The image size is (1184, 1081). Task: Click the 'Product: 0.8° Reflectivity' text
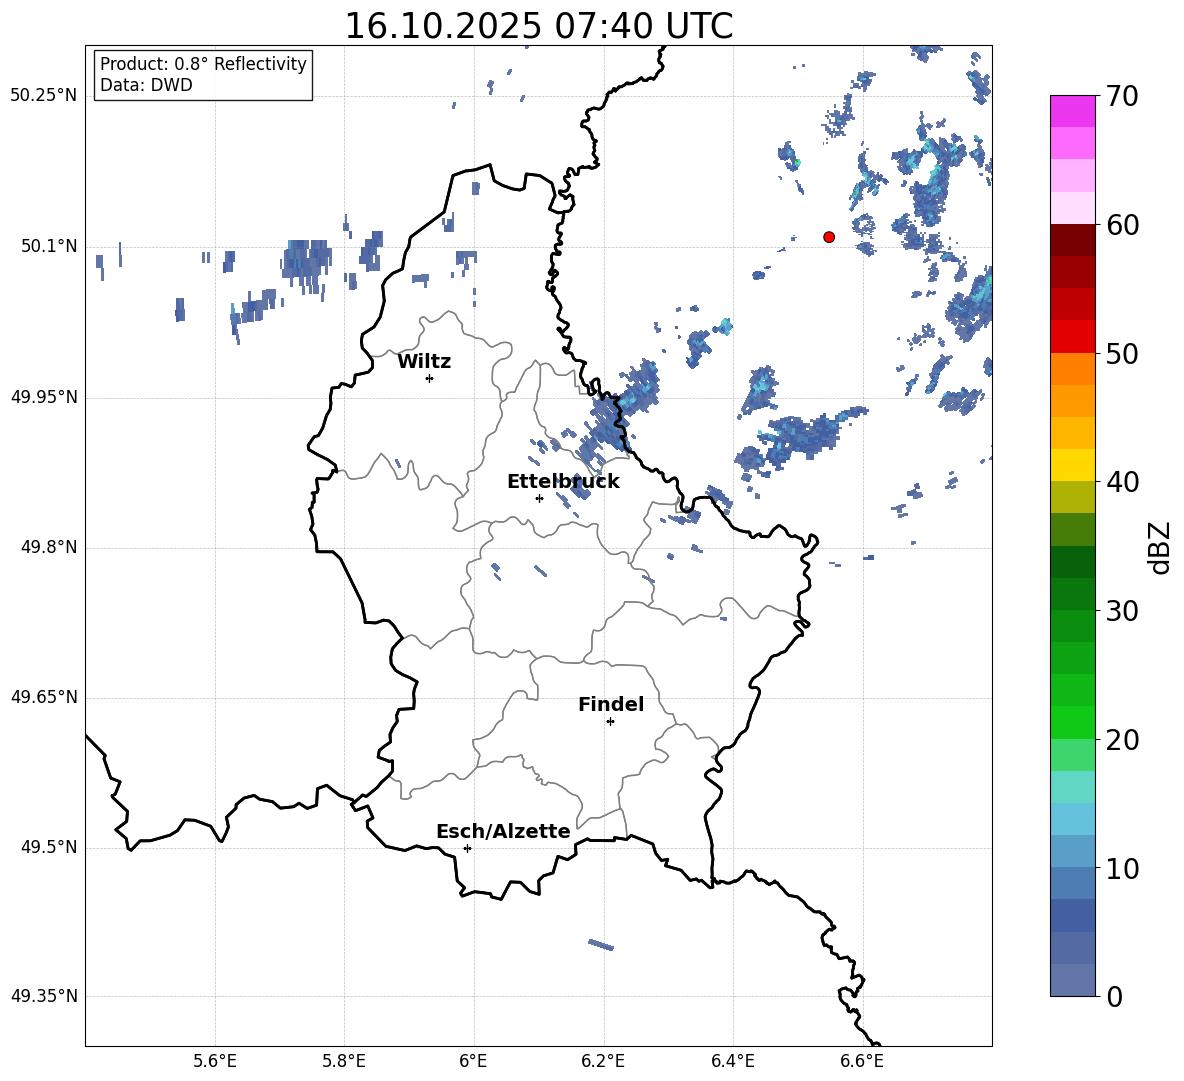click(x=203, y=63)
